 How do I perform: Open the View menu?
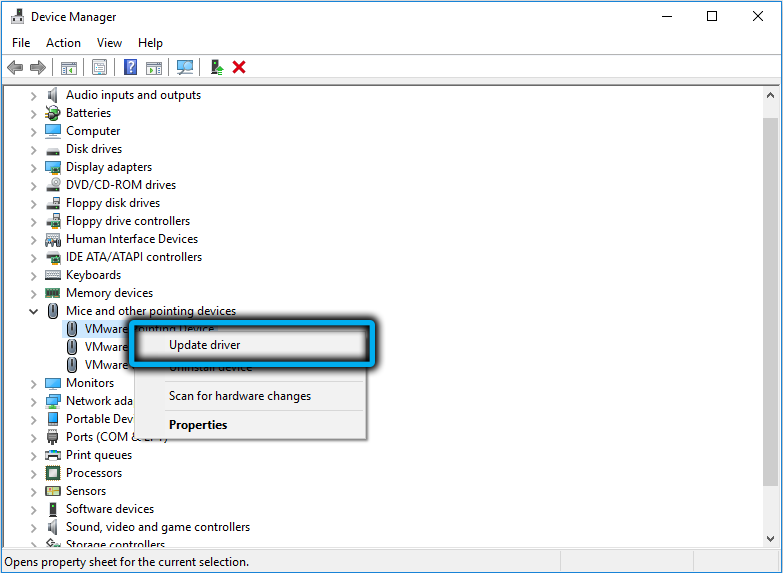pyautogui.click(x=110, y=43)
